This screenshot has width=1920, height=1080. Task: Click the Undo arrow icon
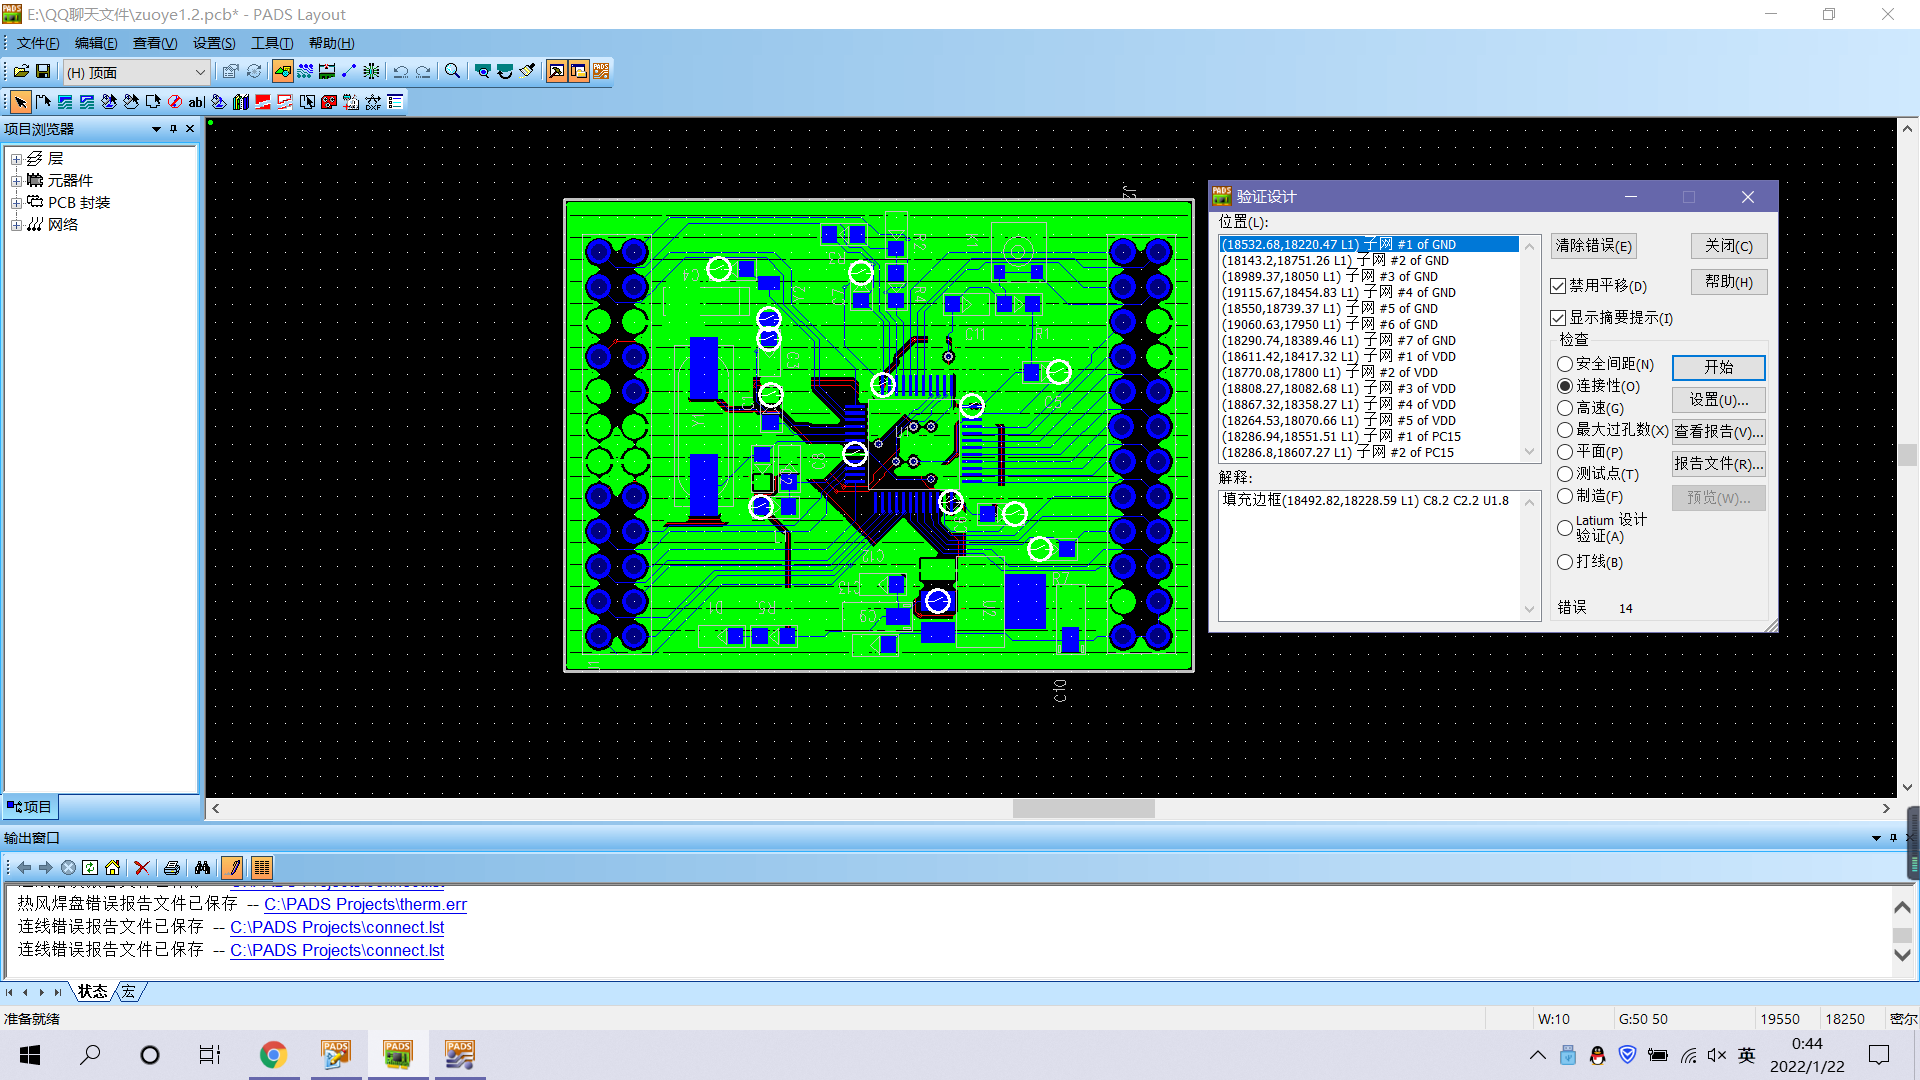(400, 71)
